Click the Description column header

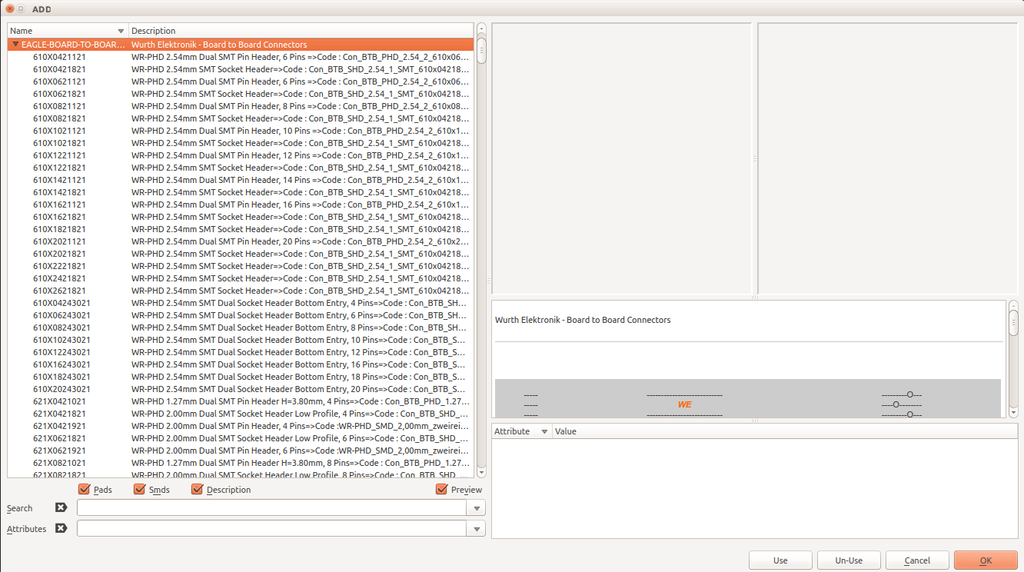tap(300, 31)
